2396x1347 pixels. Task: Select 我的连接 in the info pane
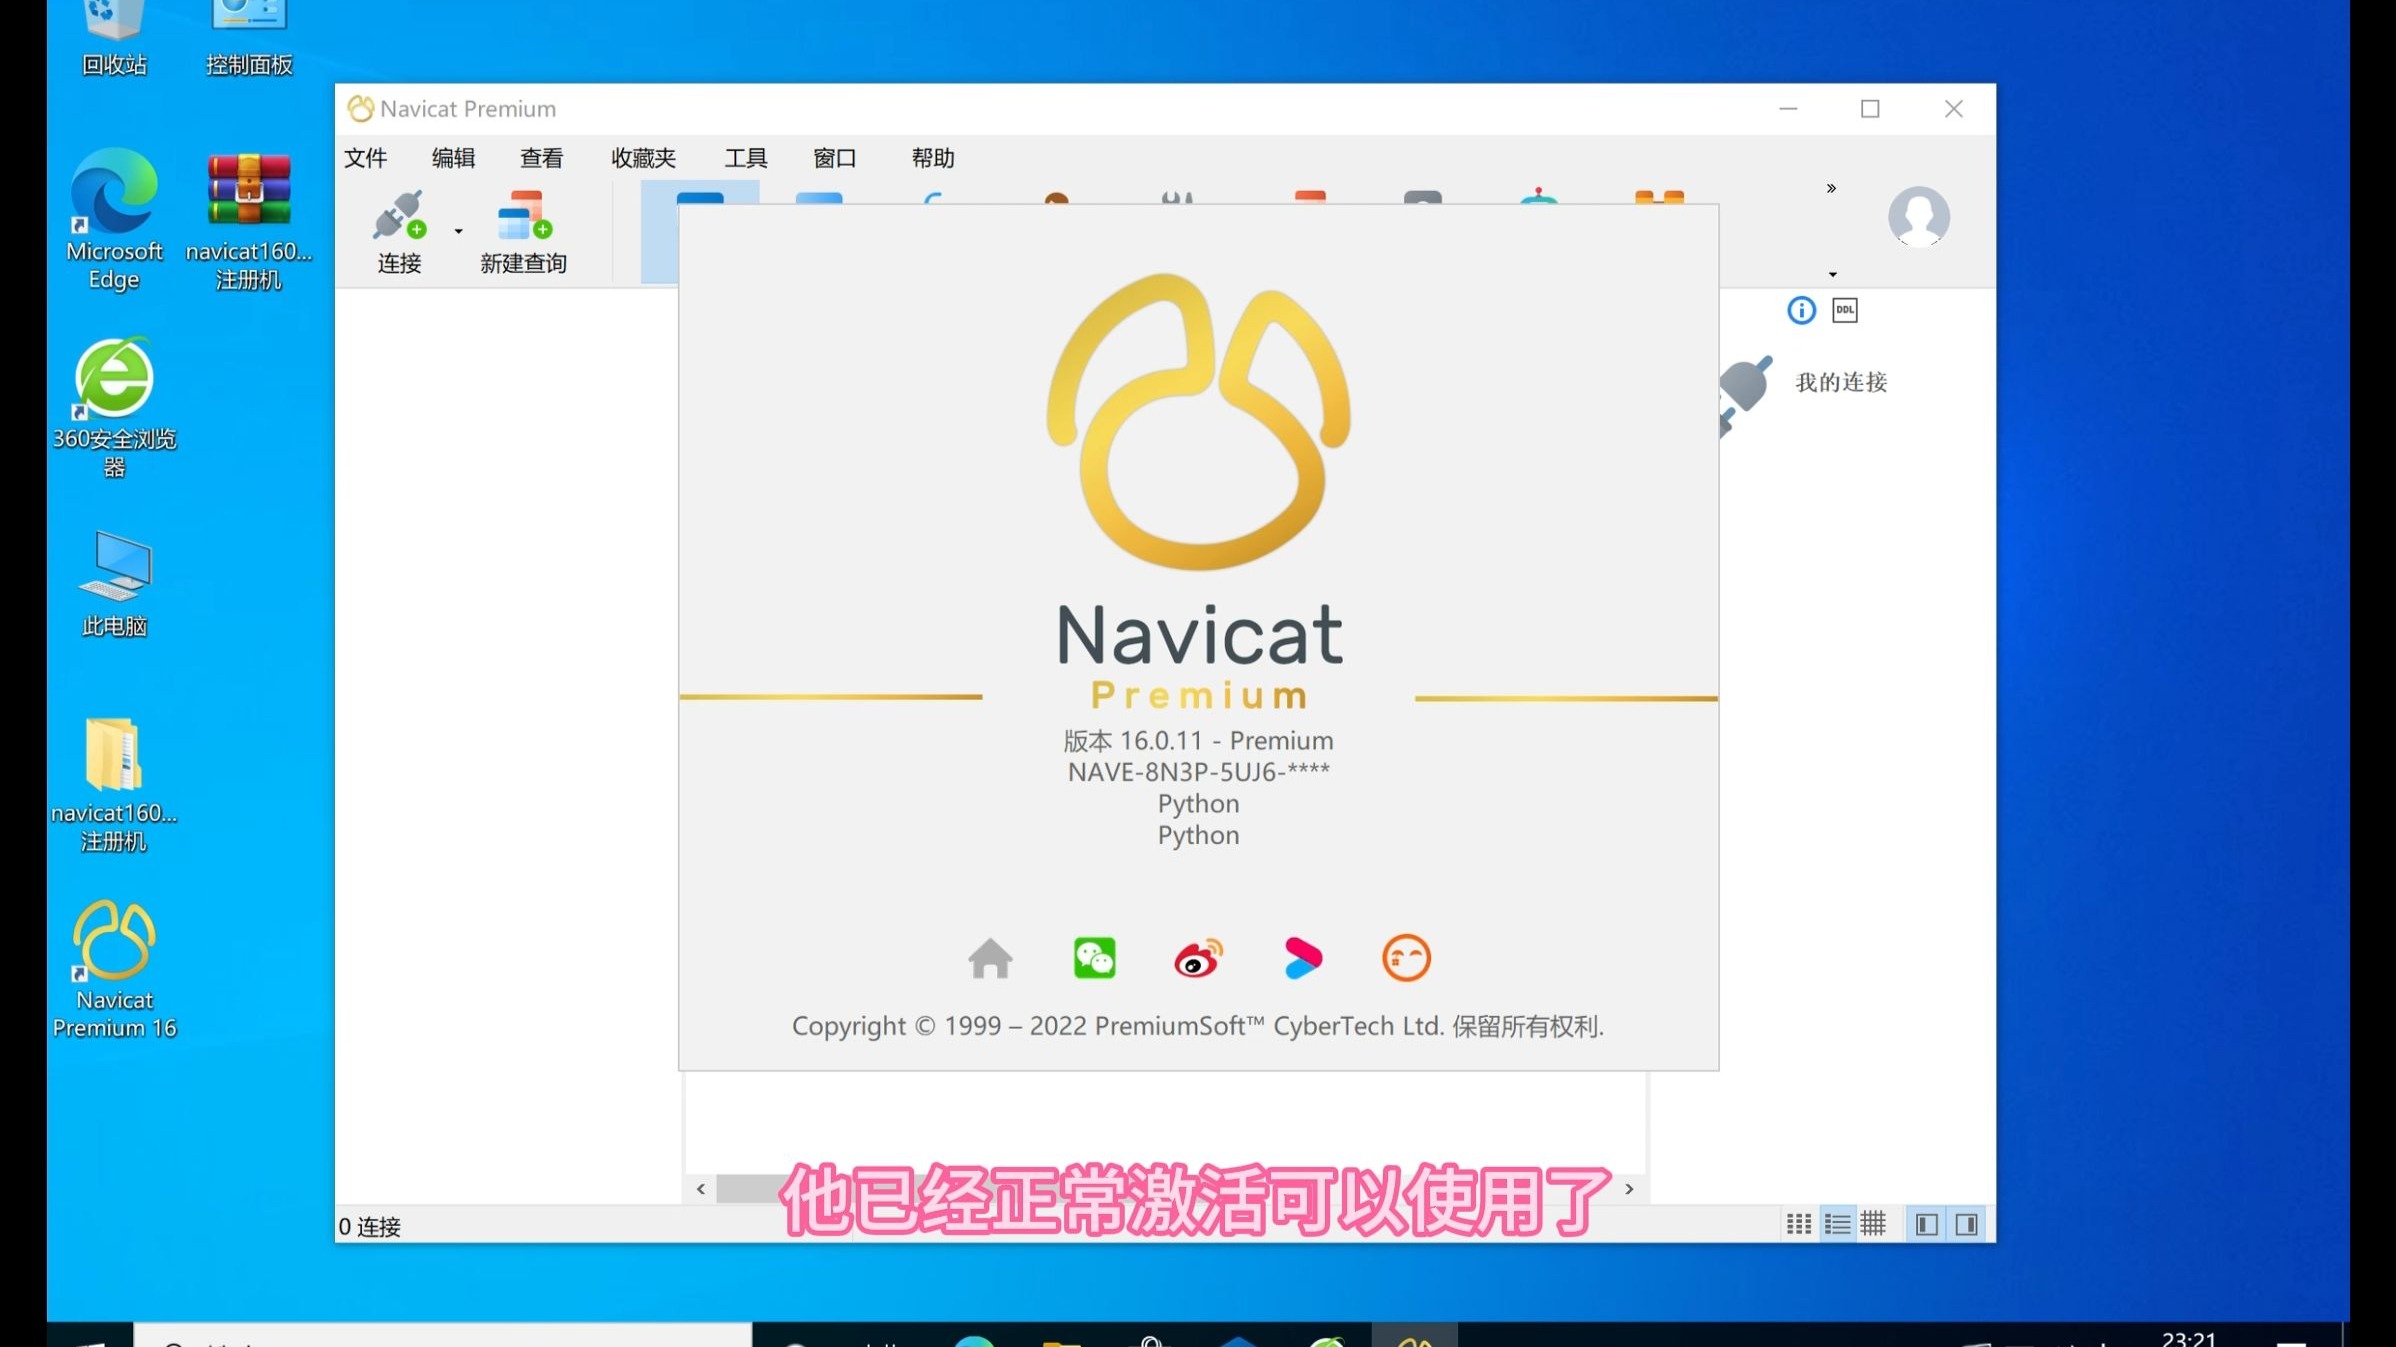1841,382
